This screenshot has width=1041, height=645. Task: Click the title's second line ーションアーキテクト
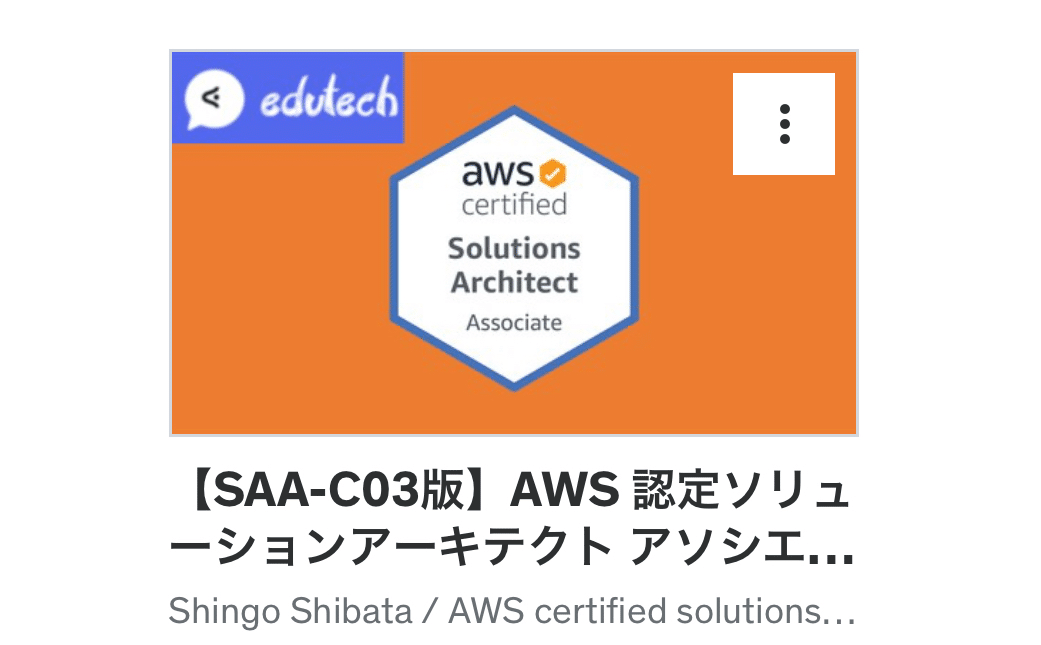pos(390,548)
